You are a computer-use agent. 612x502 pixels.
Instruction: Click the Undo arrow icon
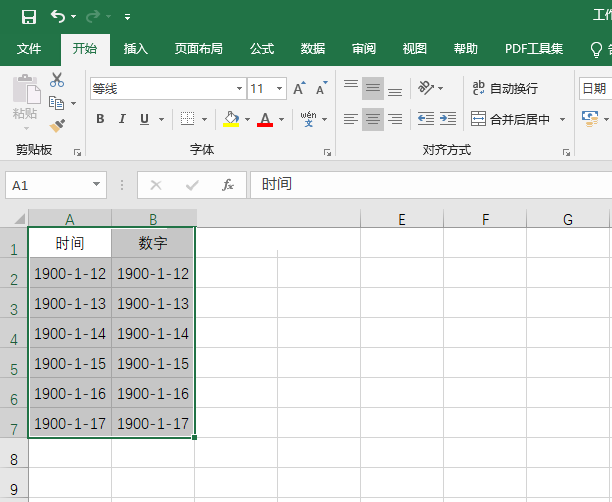pos(58,16)
